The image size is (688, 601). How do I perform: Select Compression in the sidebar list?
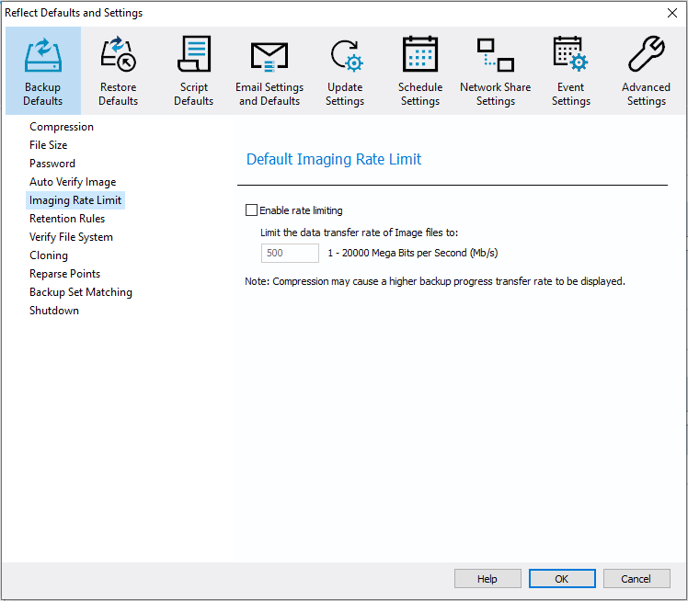click(61, 127)
